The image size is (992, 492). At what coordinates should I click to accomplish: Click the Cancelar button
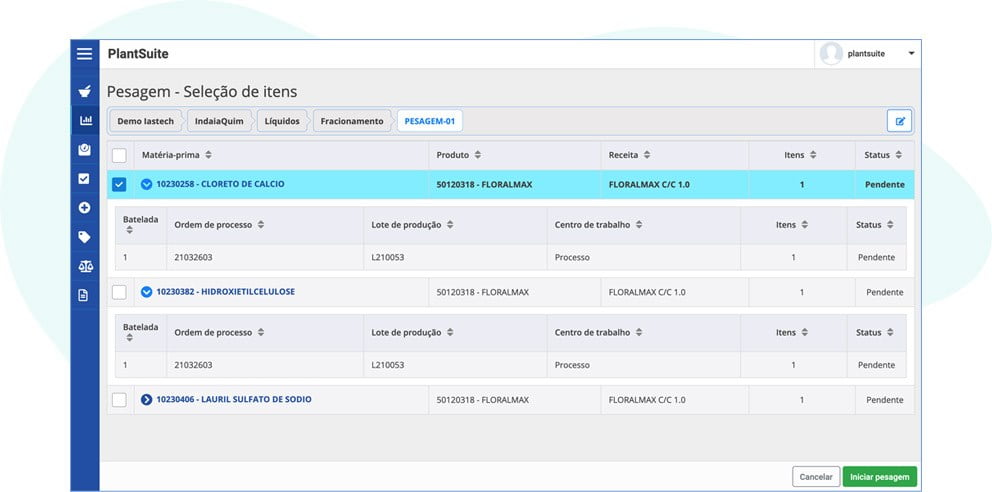[x=816, y=477]
